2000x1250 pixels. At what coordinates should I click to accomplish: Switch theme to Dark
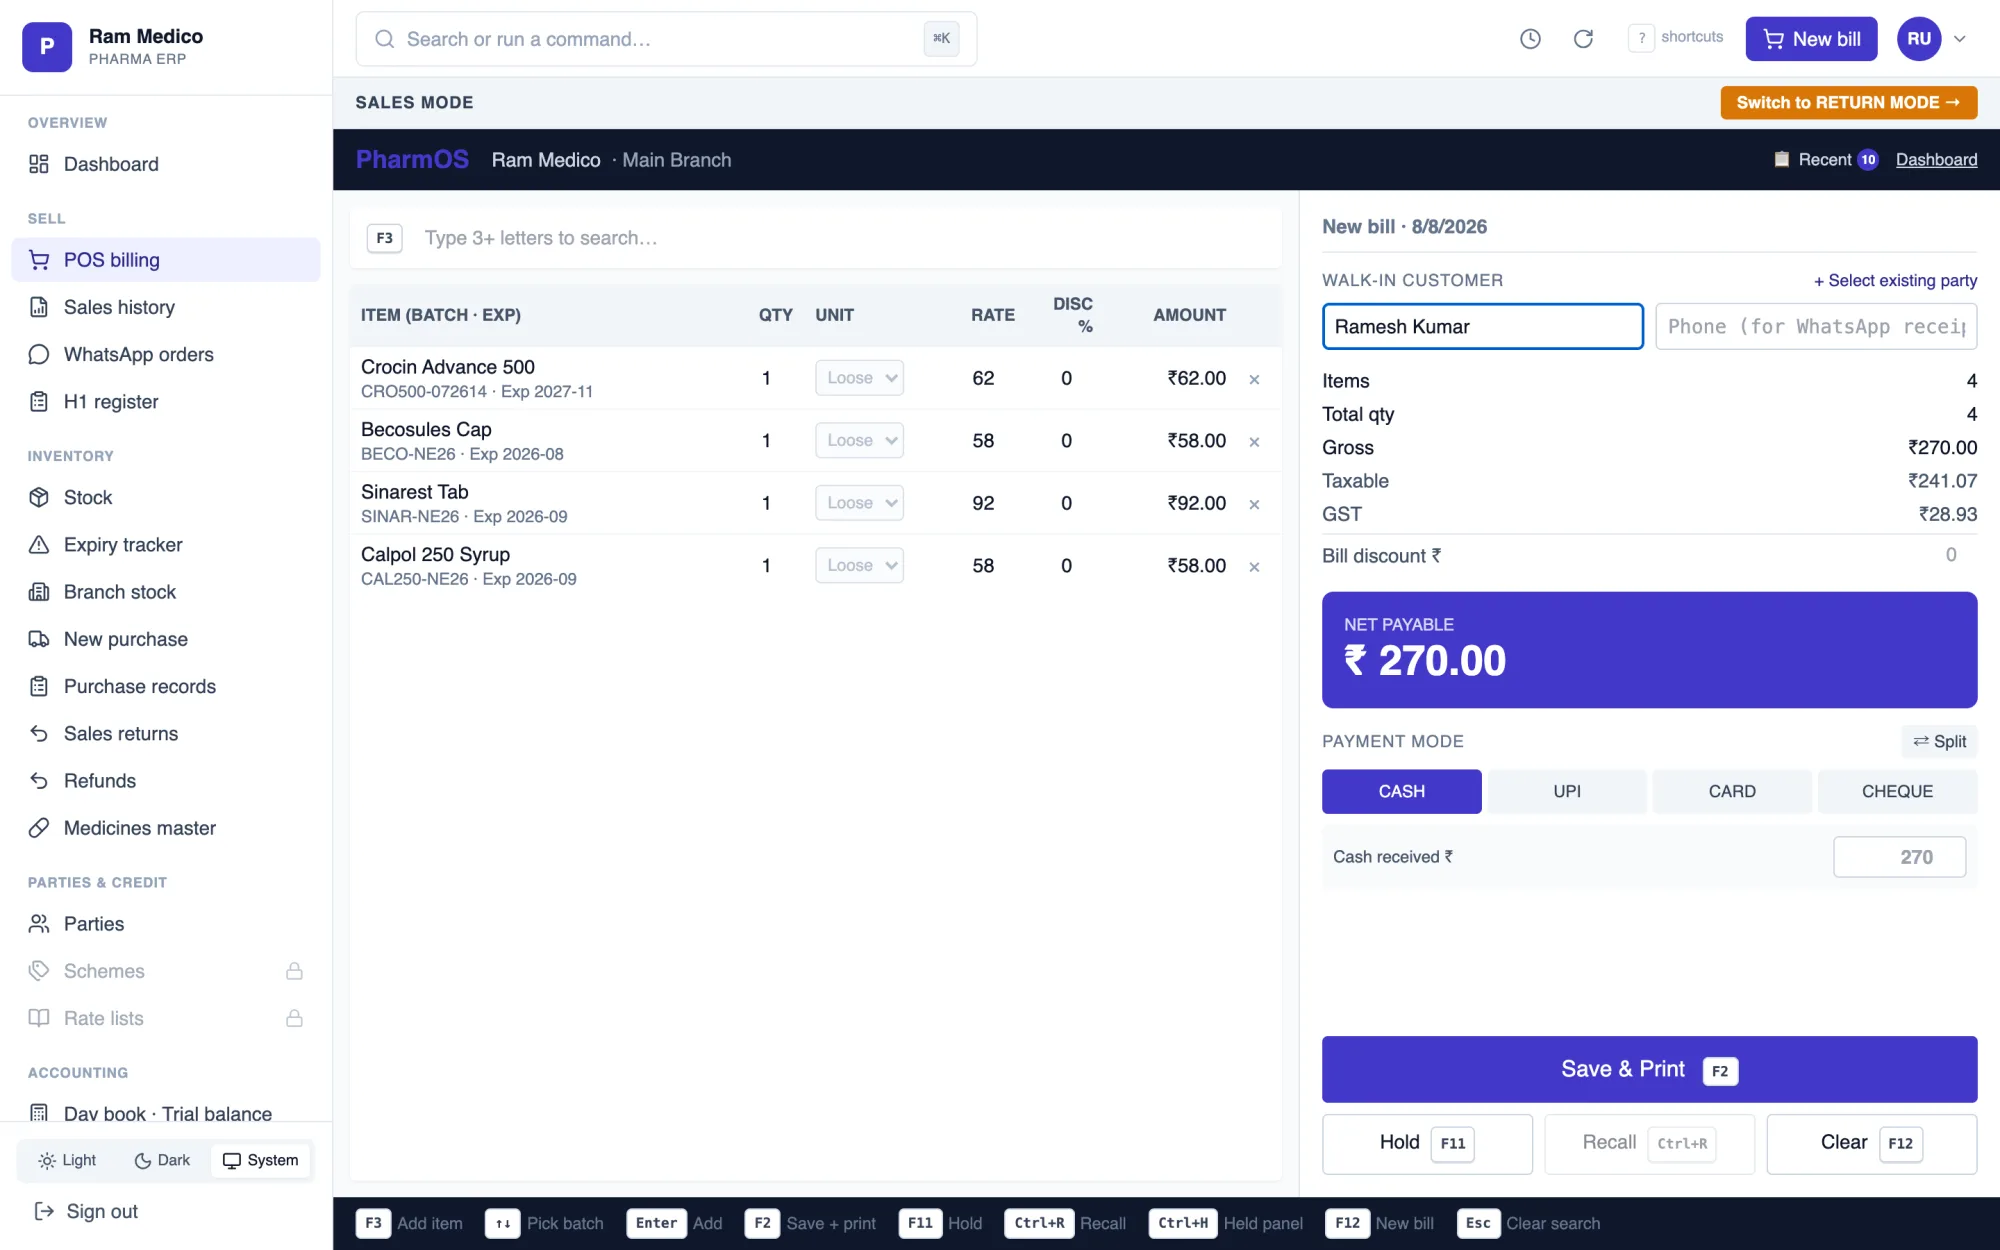(162, 1160)
